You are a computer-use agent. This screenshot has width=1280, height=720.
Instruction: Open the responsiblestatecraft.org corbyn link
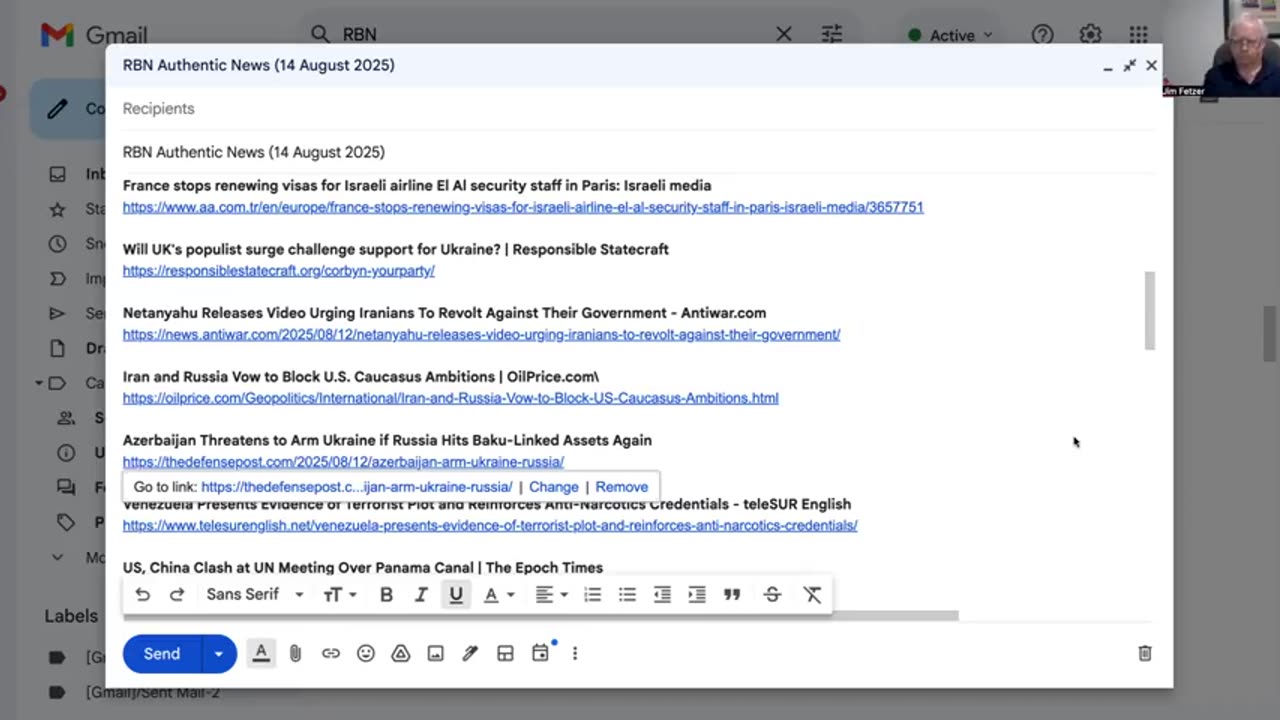coord(279,271)
